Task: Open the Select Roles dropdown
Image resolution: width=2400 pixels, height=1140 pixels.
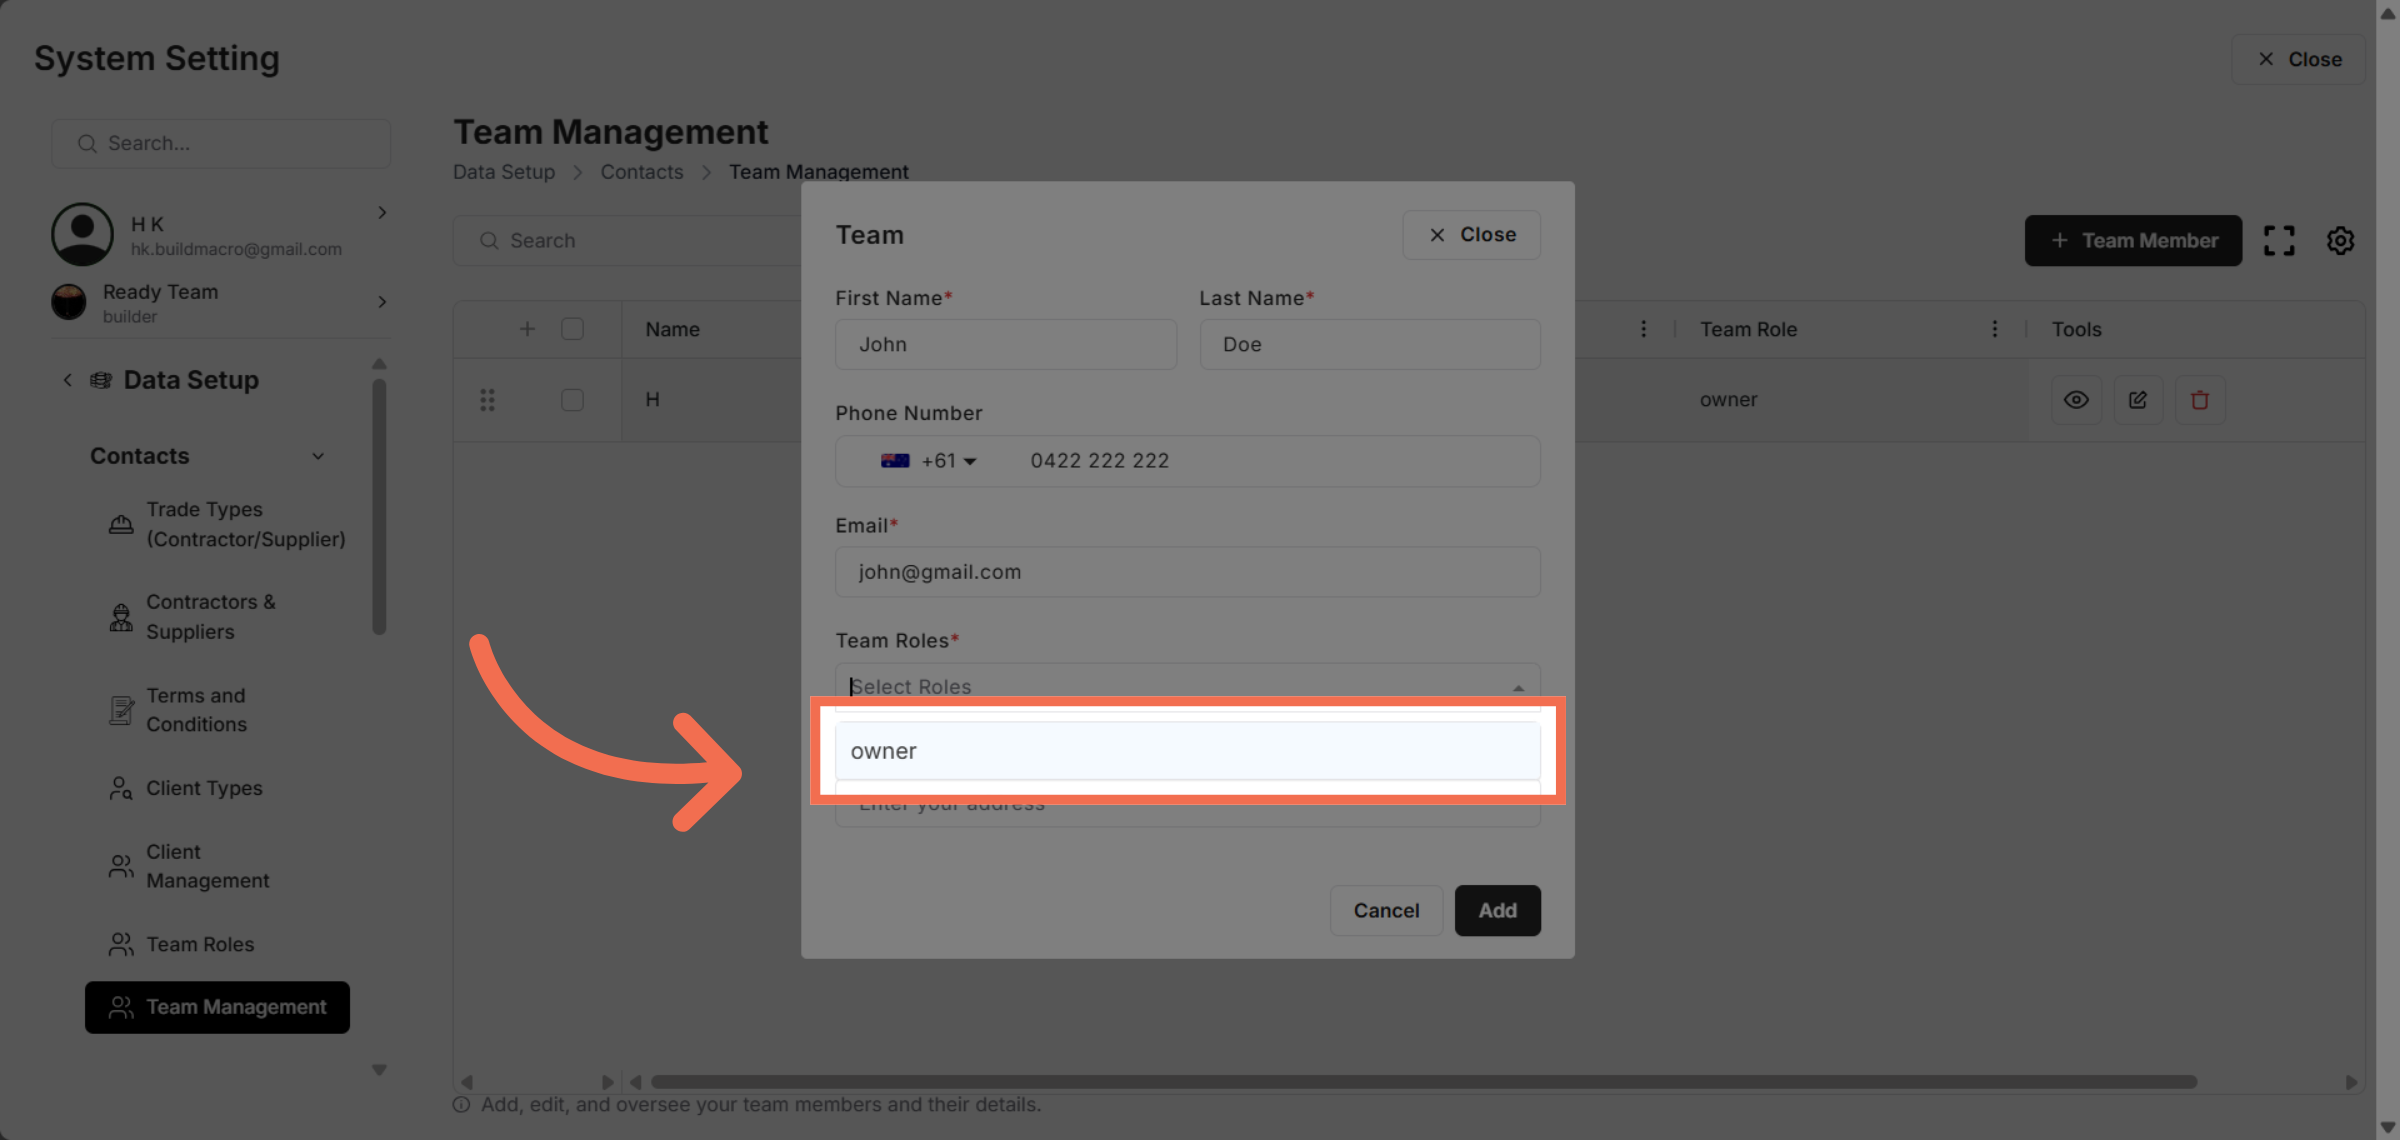Action: pyautogui.click(x=1187, y=686)
